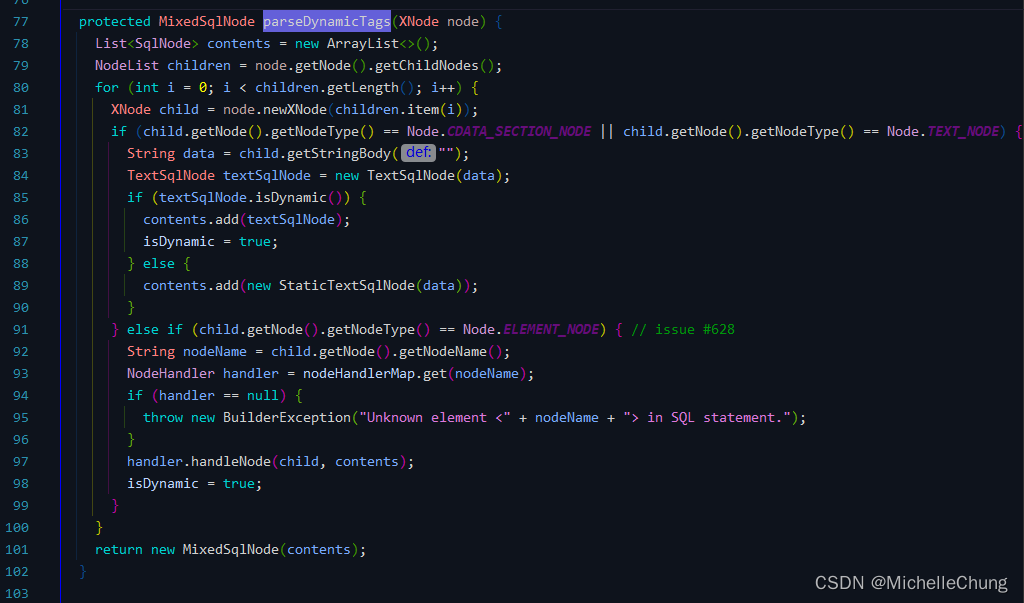Click the closing brace on line 100
The height and width of the screenshot is (603, 1024).
[99, 527]
